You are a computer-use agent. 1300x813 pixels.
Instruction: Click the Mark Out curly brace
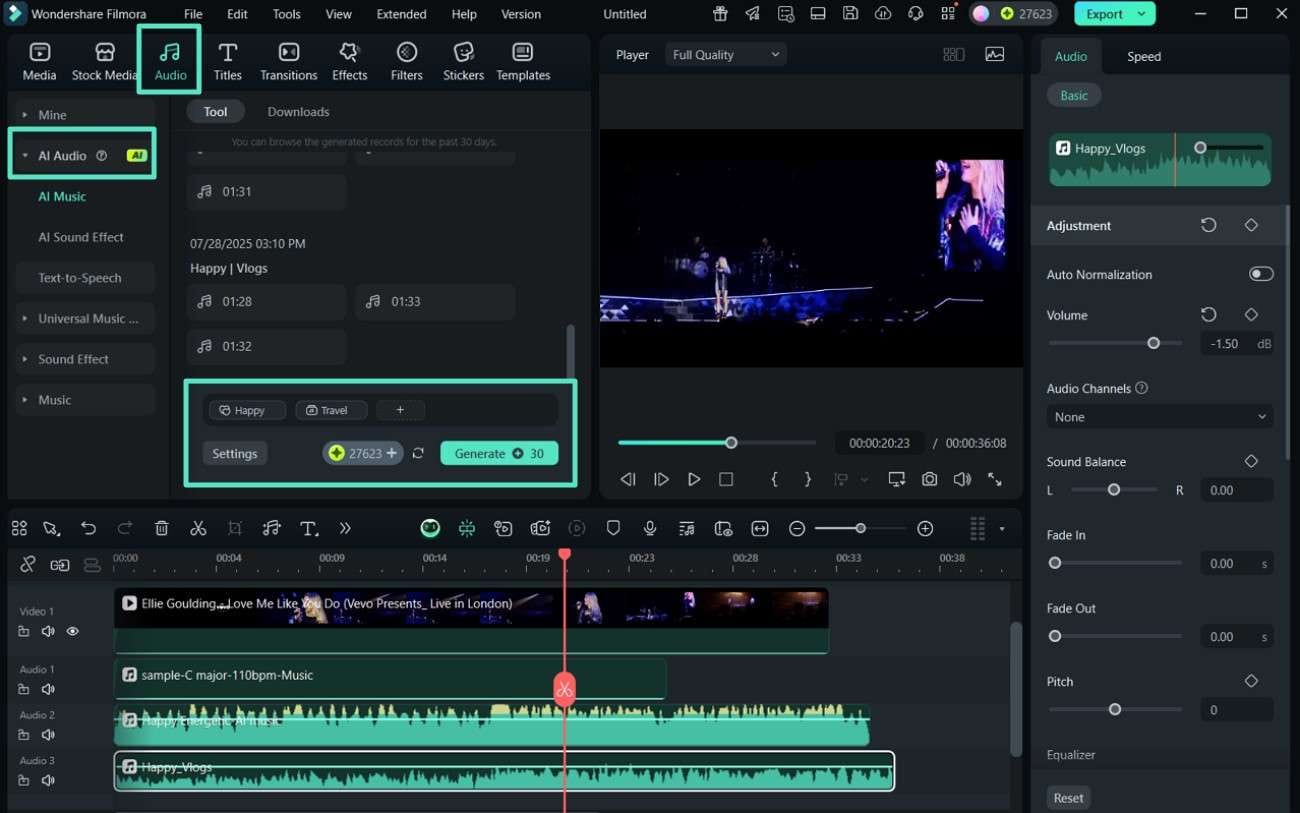click(x=807, y=479)
